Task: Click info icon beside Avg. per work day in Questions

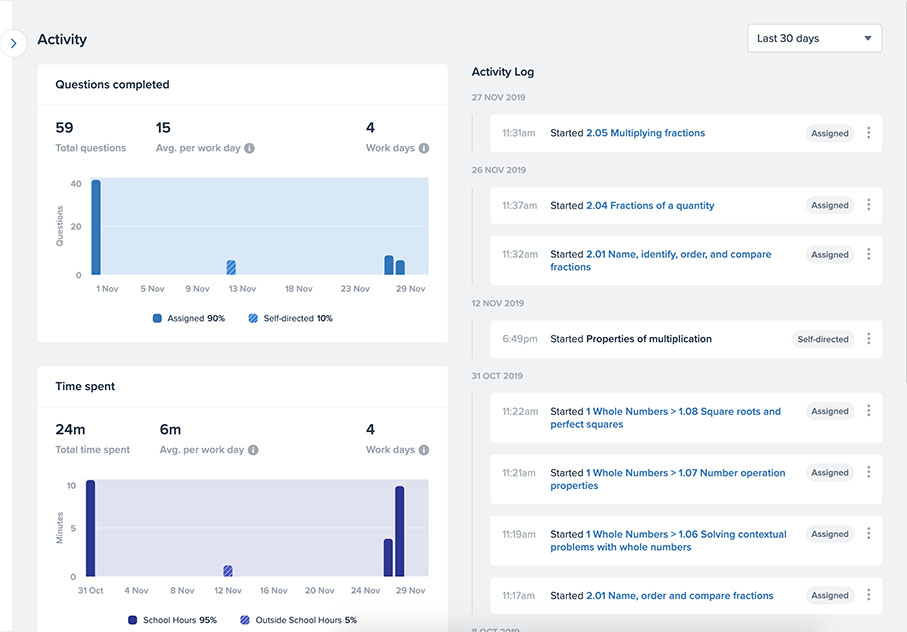Action: tap(250, 148)
